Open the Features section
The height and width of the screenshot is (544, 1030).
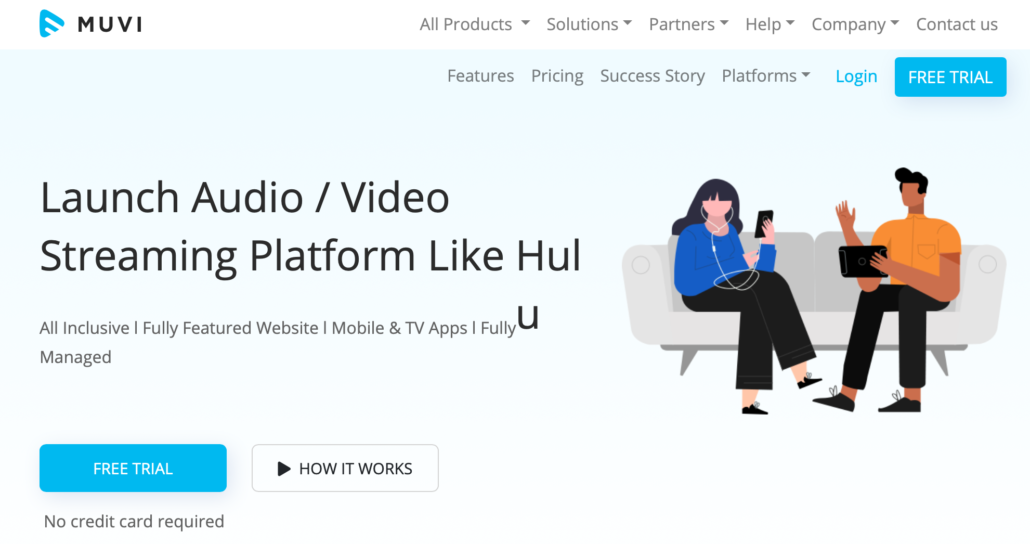tap(480, 76)
